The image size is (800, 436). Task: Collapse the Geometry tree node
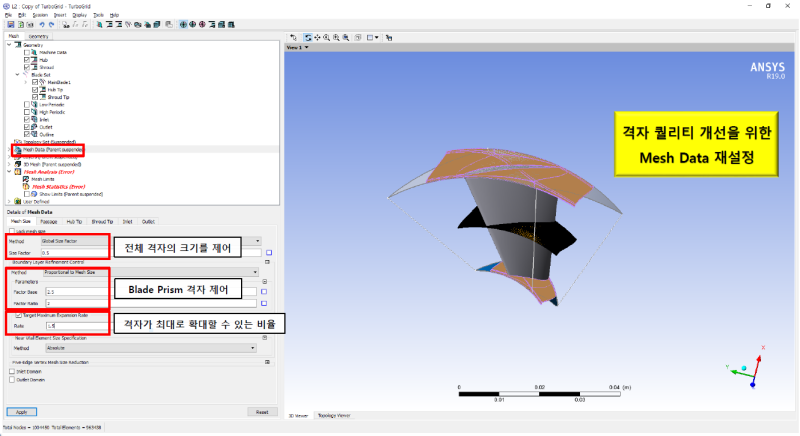9,45
